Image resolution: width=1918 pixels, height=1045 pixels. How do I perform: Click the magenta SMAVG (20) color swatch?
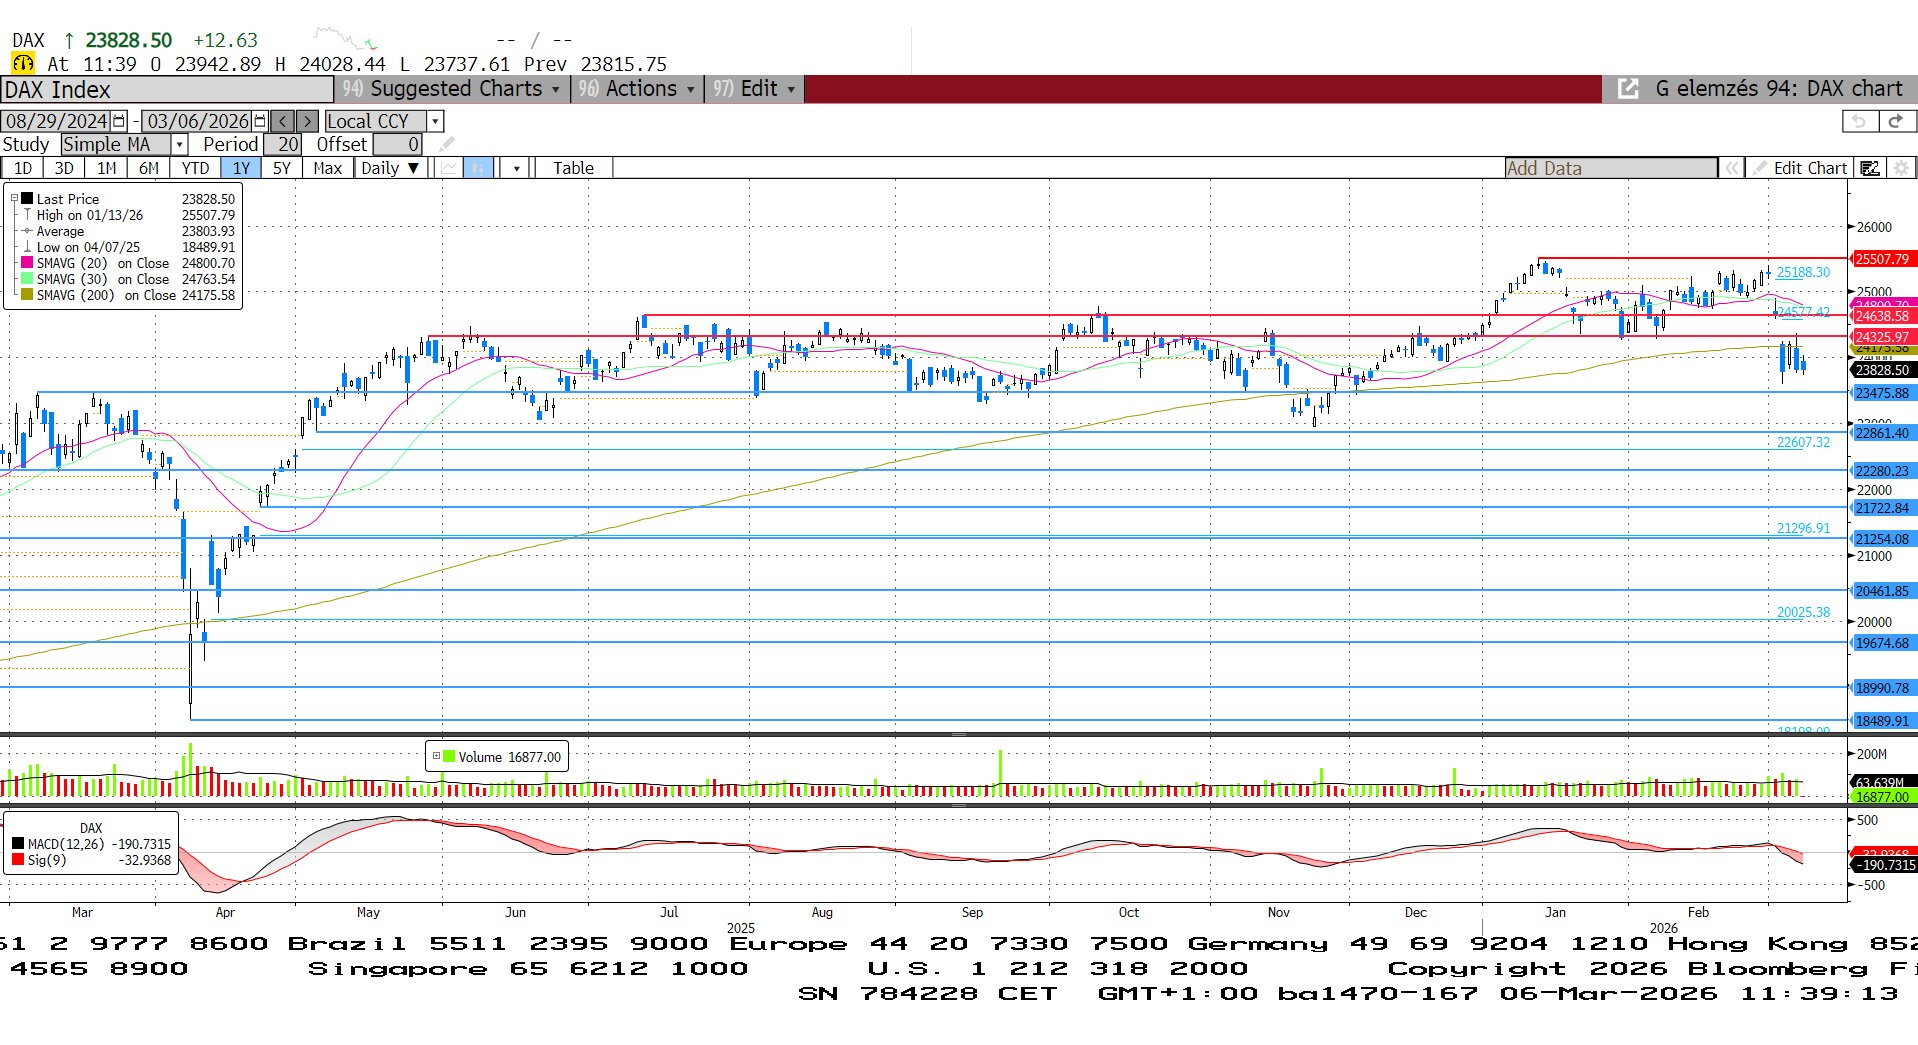tap(27, 263)
